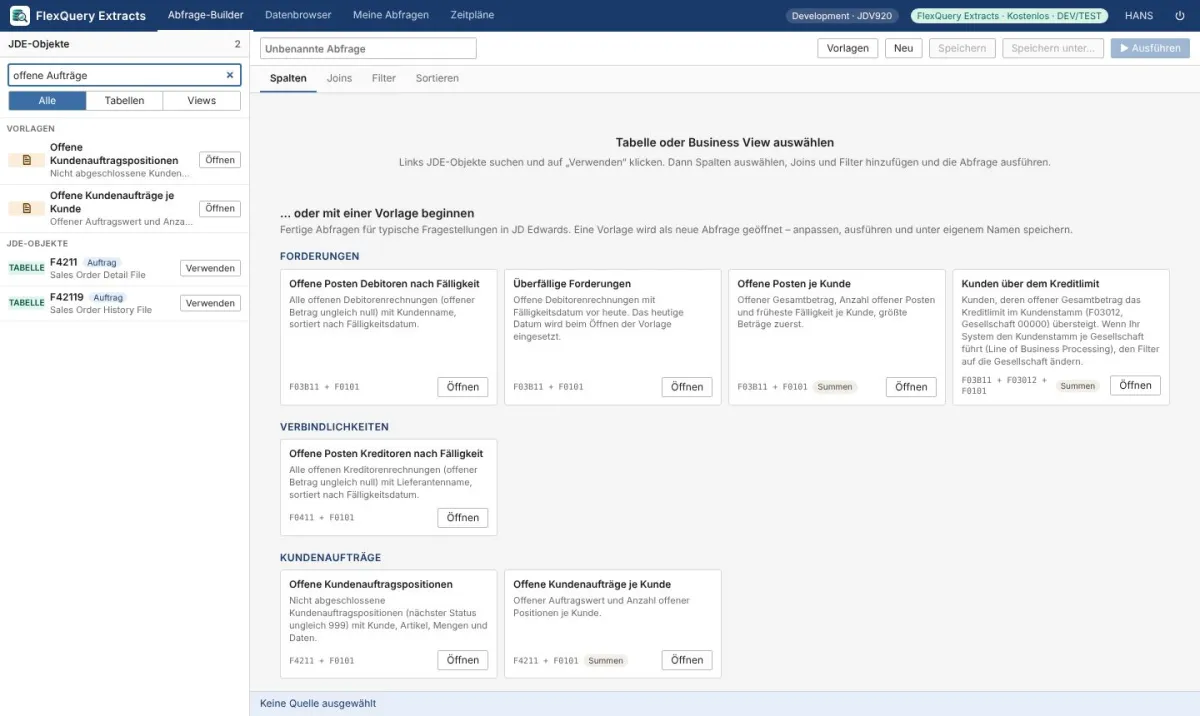Run the query with Ausführen
1200x716 pixels.
coord(1150,48)
